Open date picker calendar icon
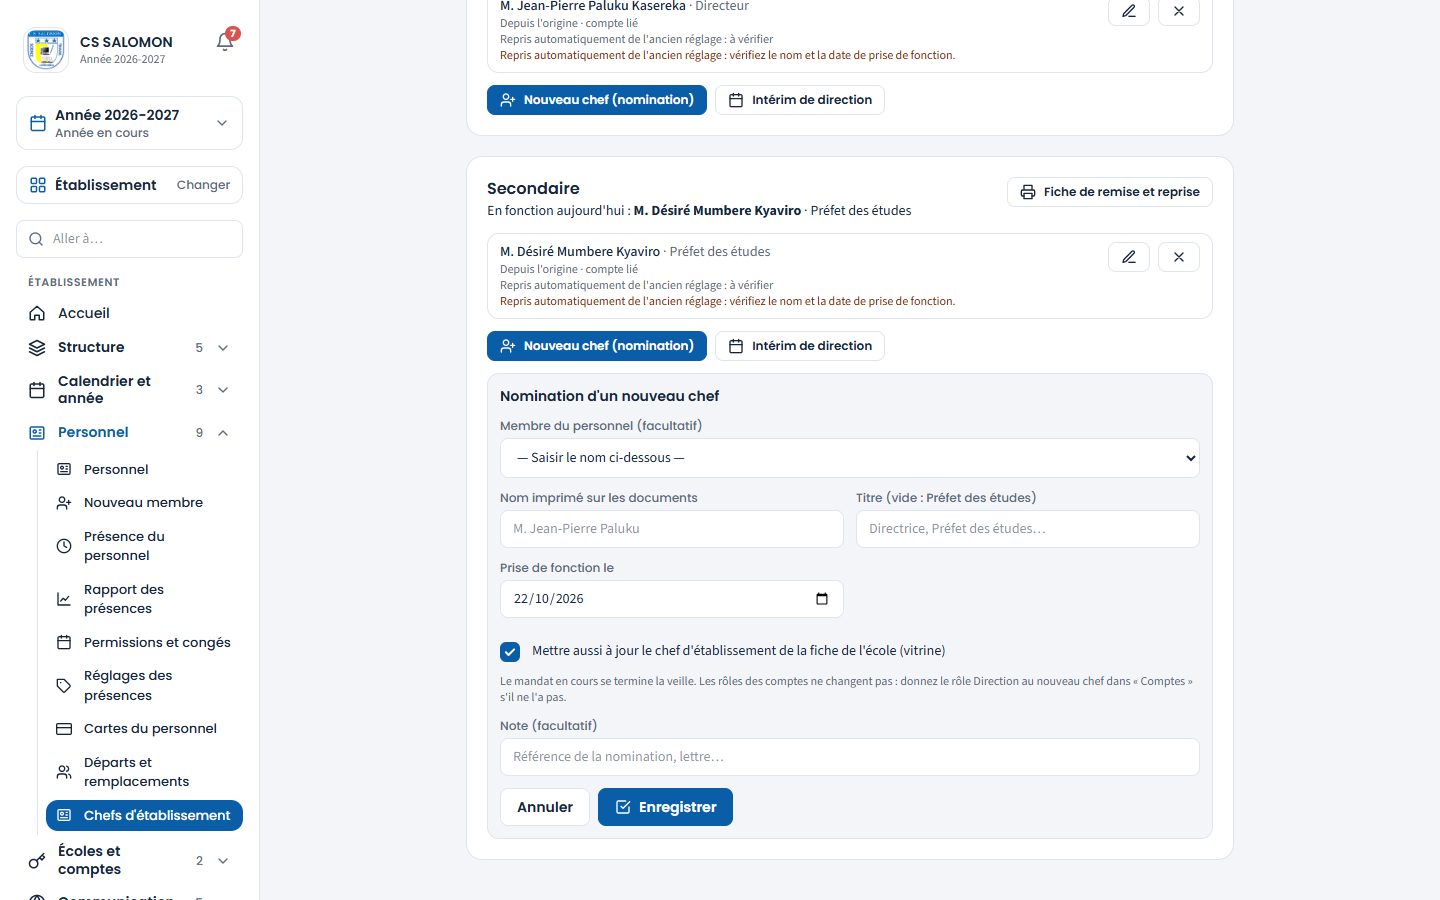Screen dimensions: 1440x900 click(x=822, y=599)
